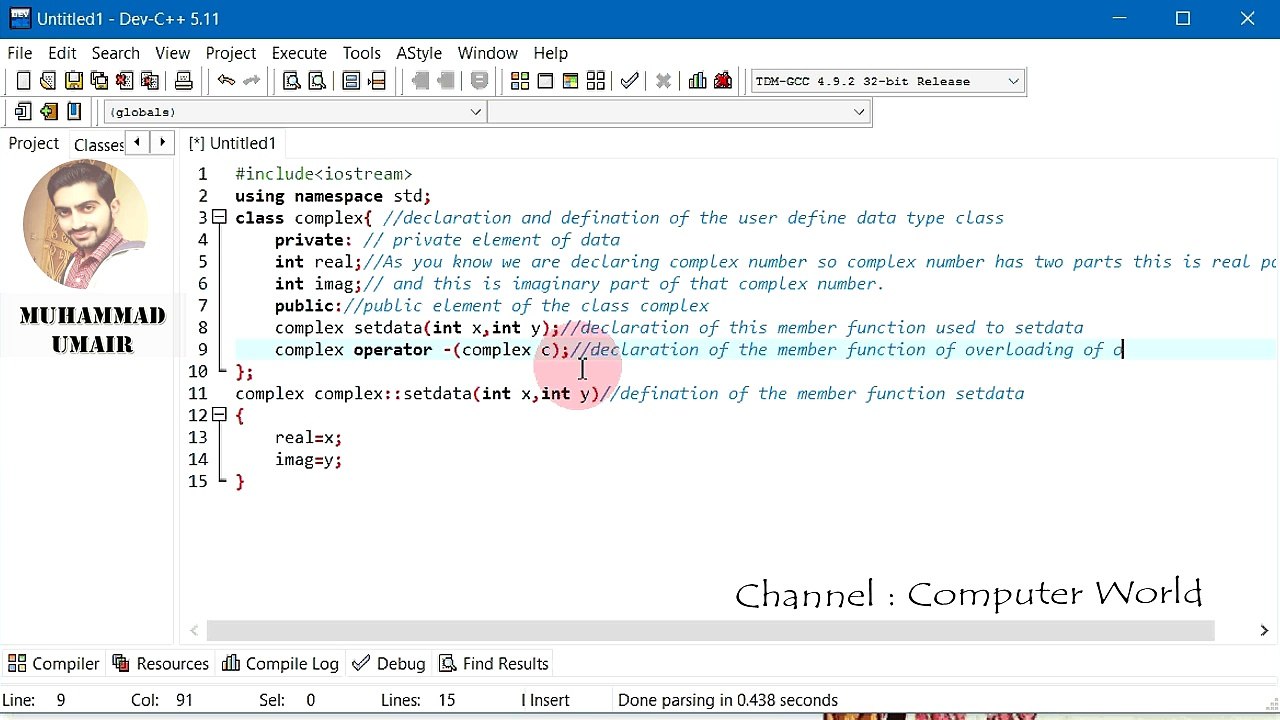
Task: Run the program using toolbar icon
Action: point(545,81)
